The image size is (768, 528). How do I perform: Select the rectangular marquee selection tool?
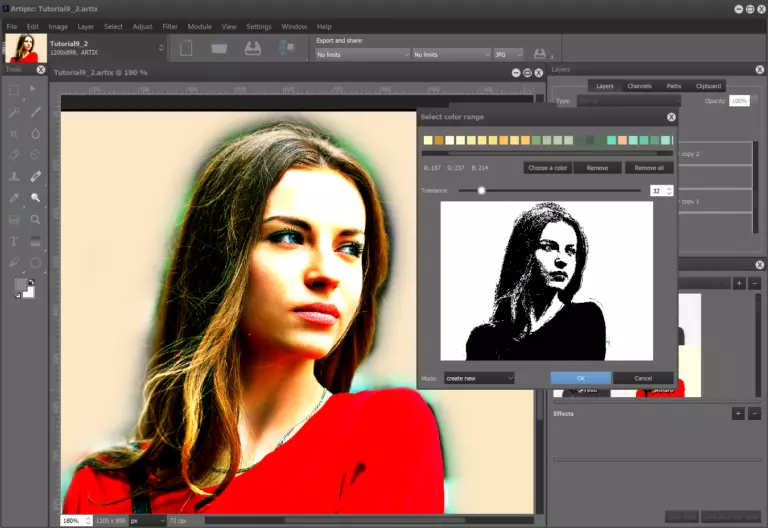[14, 90]
